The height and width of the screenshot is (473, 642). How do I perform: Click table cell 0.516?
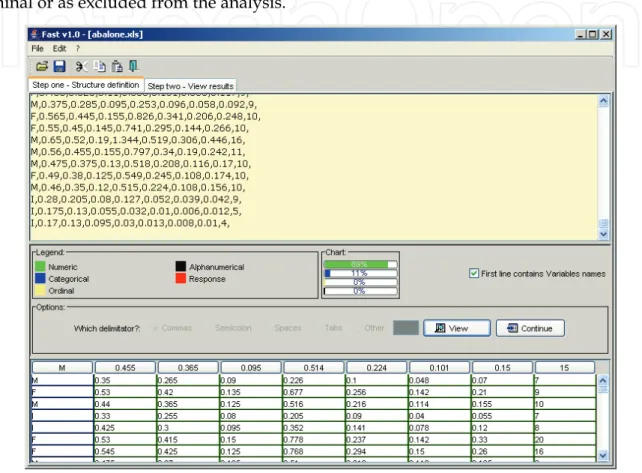314,404
